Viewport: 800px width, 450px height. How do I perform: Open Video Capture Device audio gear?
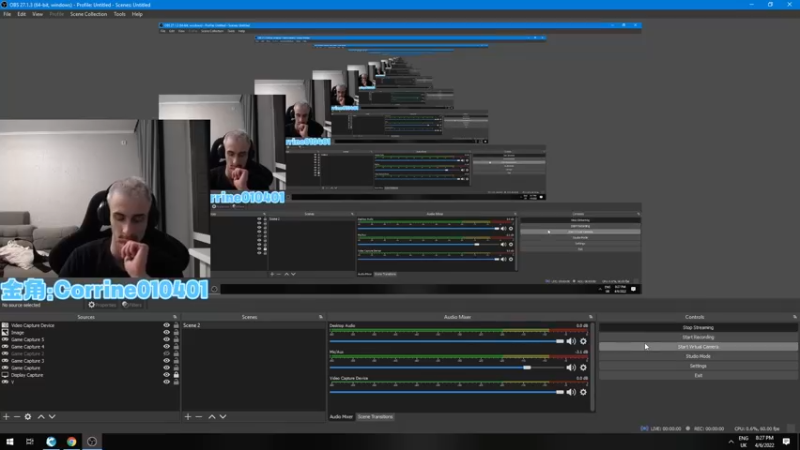[583, 392]
